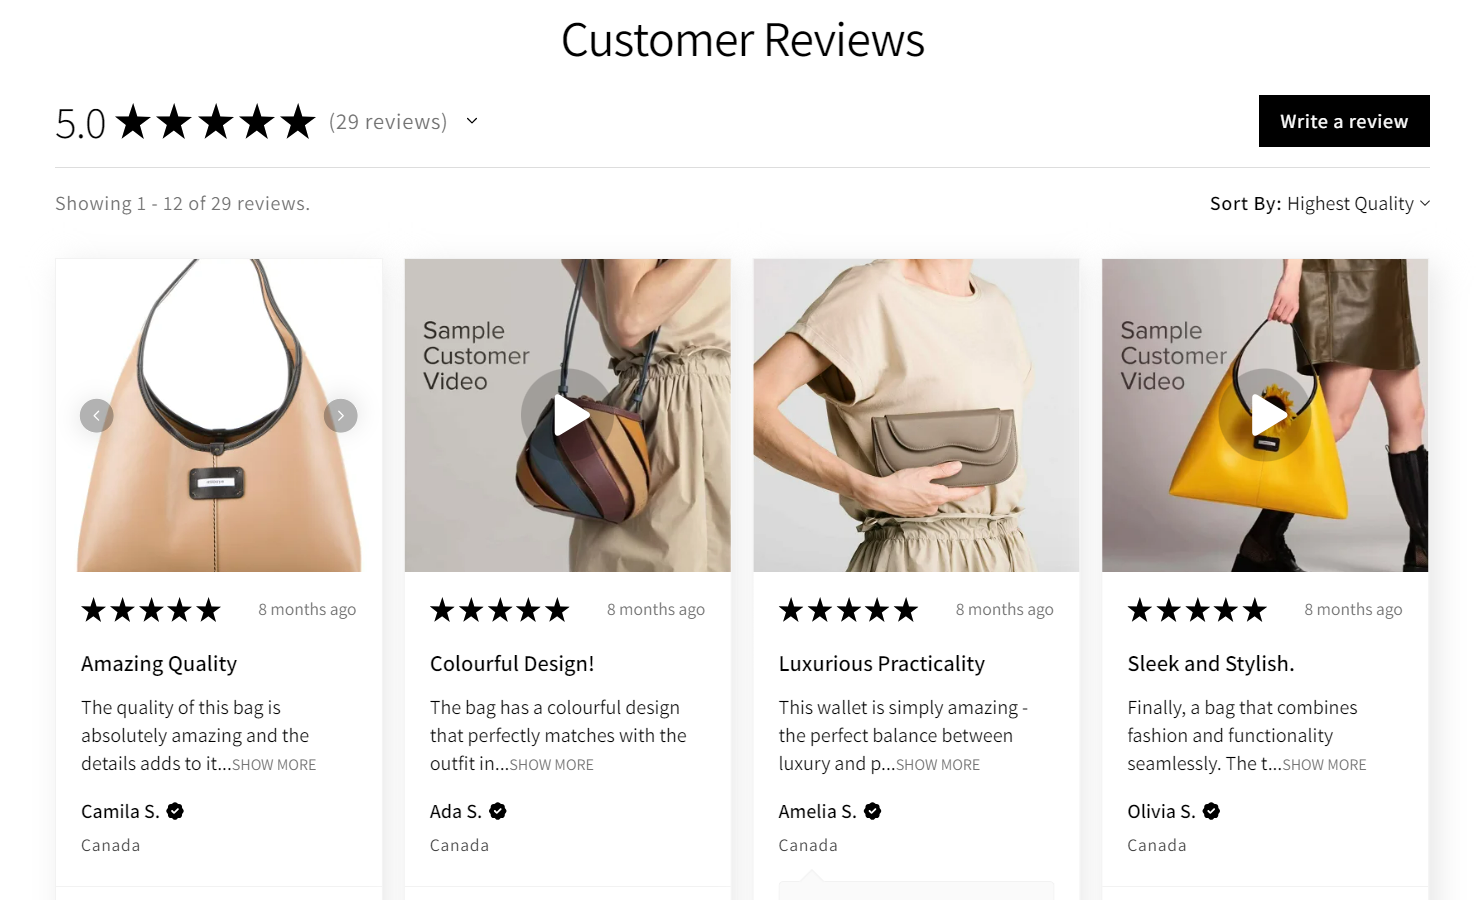Show more of the Sleek and Stylish review
This screenshot has height=900, width=1476.
click(1324, 764)
